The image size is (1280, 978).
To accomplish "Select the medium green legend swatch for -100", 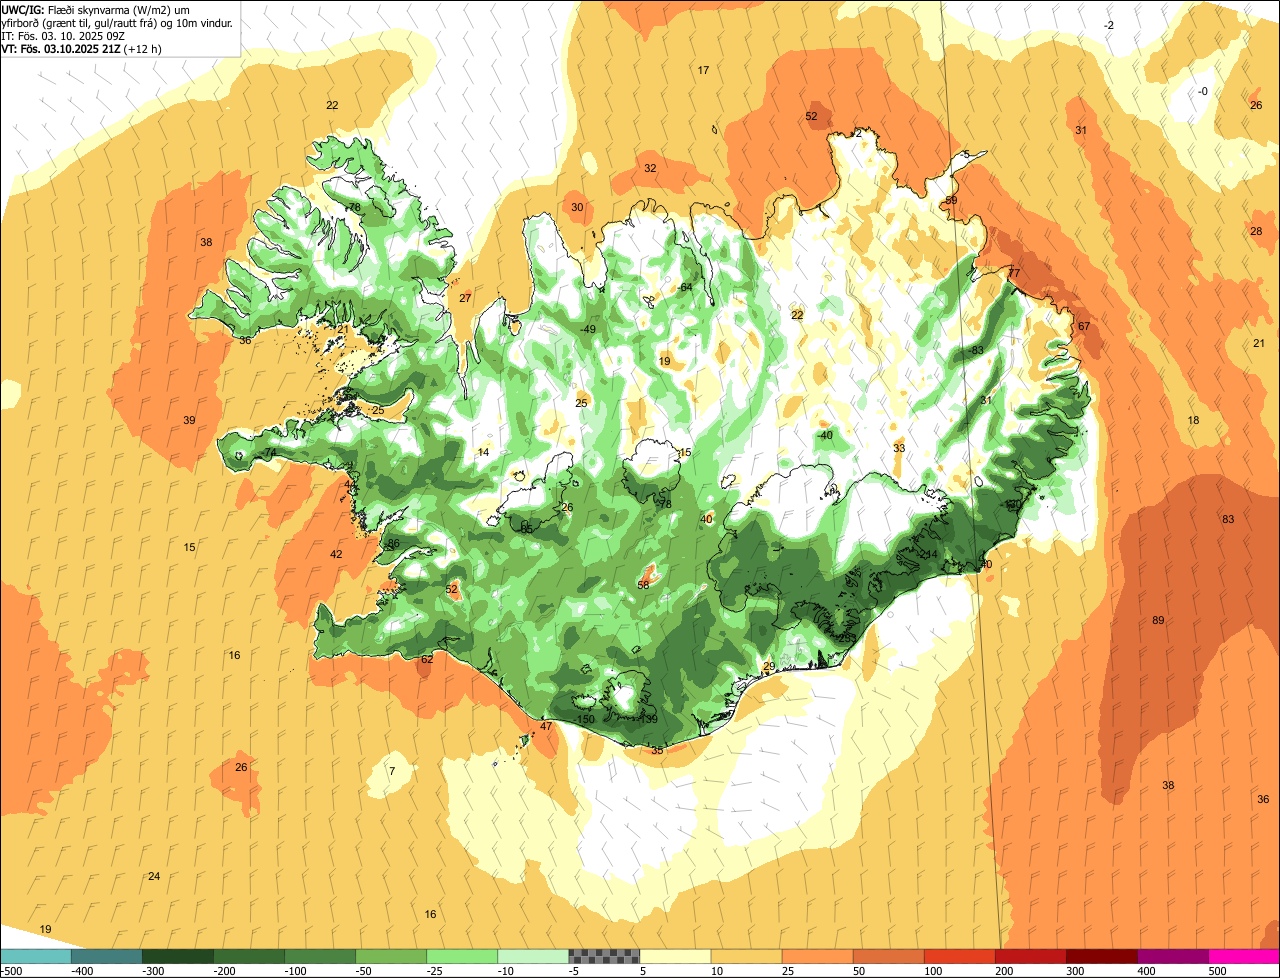I will [x=320, y=956].
